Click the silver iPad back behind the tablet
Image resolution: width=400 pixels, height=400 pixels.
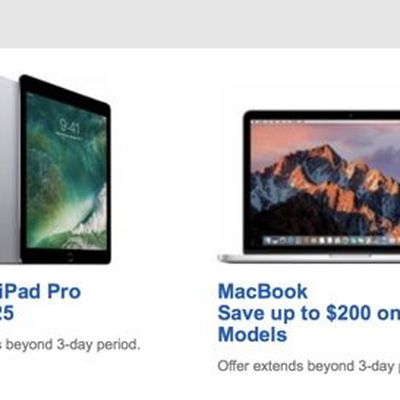tap(9, 169)
